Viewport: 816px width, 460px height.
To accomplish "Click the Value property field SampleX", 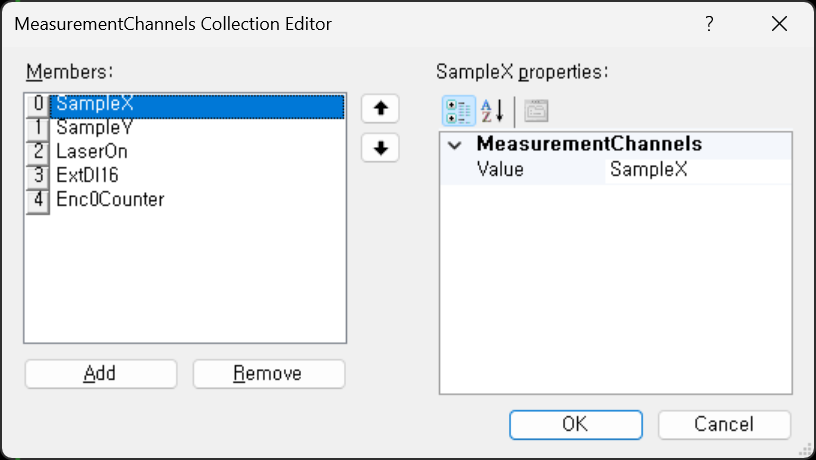I will pos(698,170).
